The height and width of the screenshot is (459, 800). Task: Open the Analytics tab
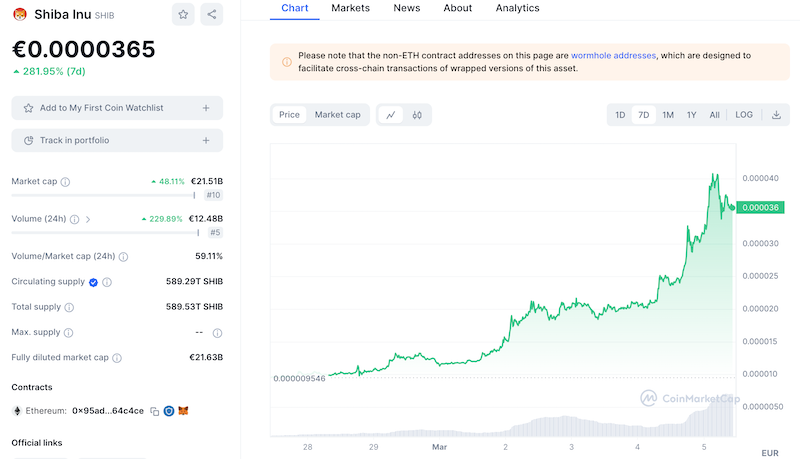[517, 8]
